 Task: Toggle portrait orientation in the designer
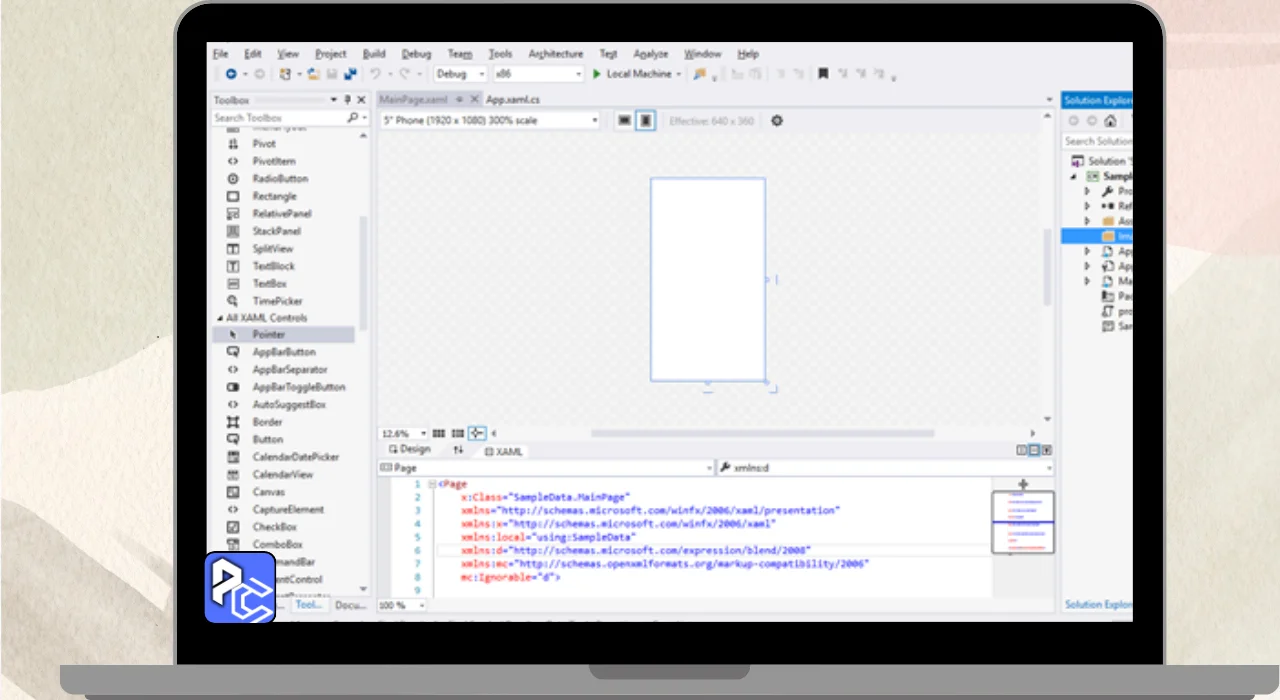coord(646,121)
